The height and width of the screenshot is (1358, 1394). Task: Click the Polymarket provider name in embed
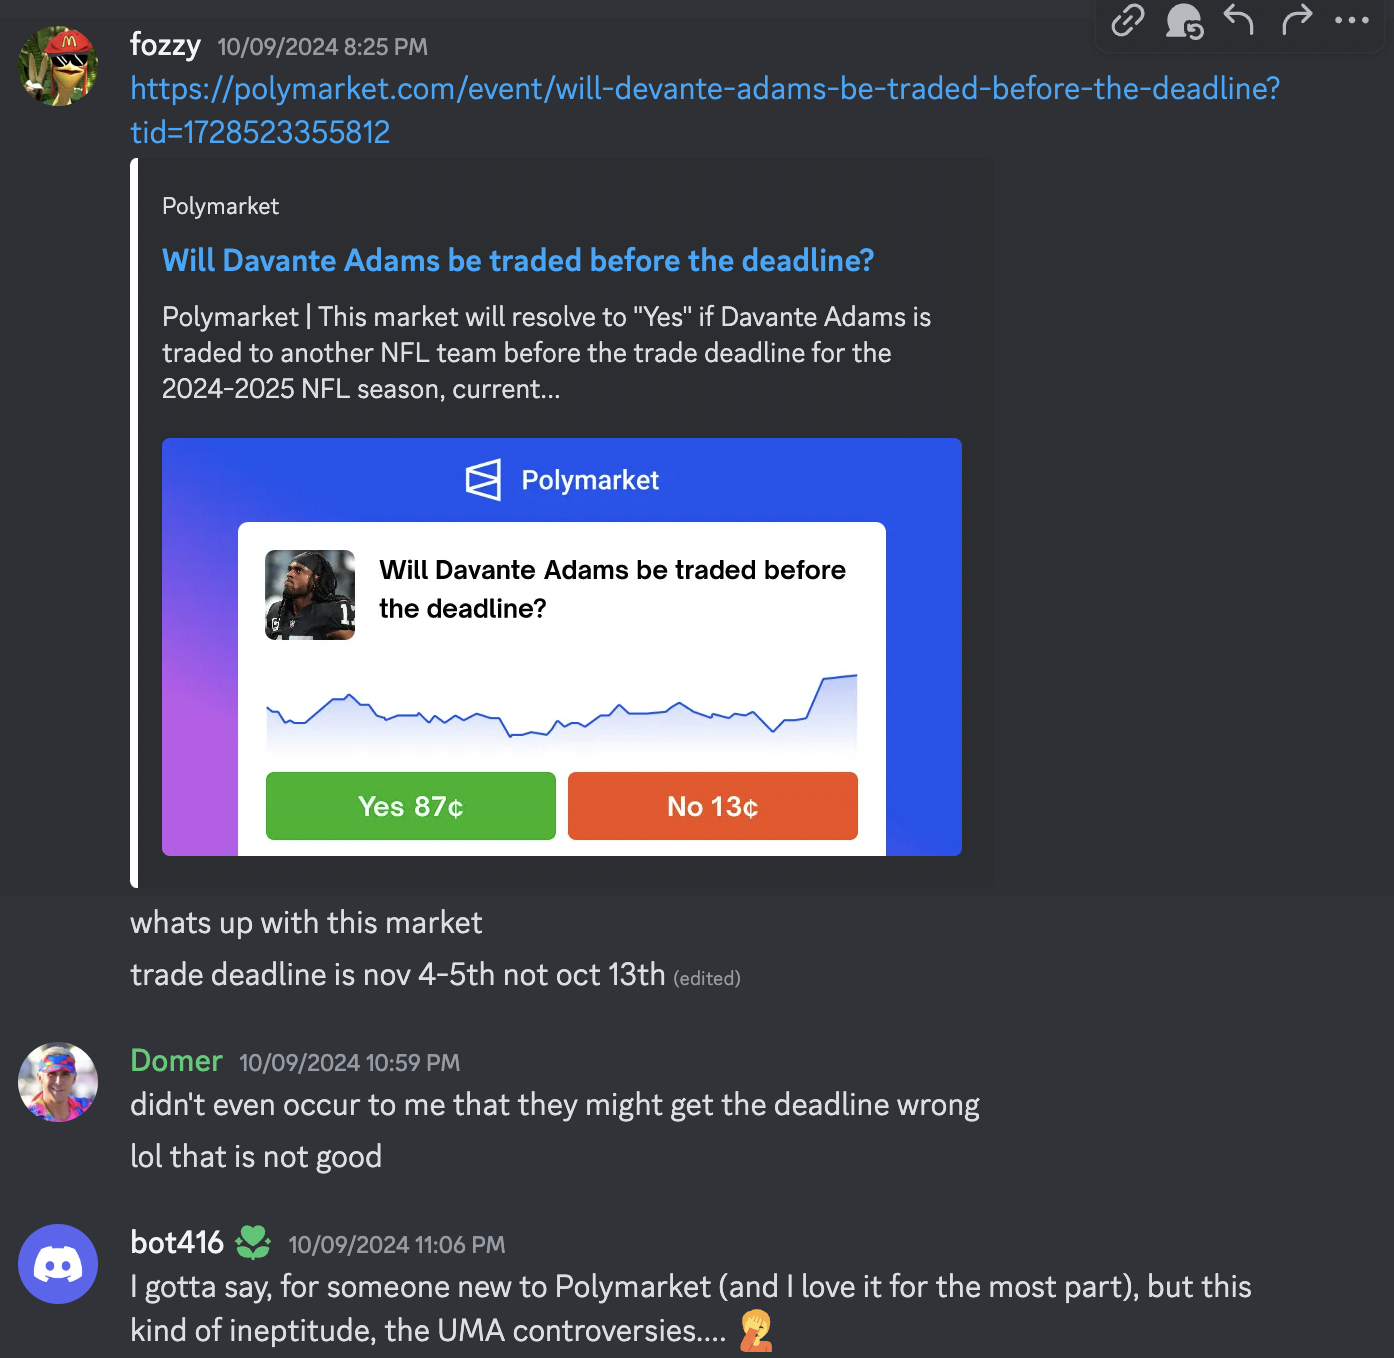click(220, 206)
